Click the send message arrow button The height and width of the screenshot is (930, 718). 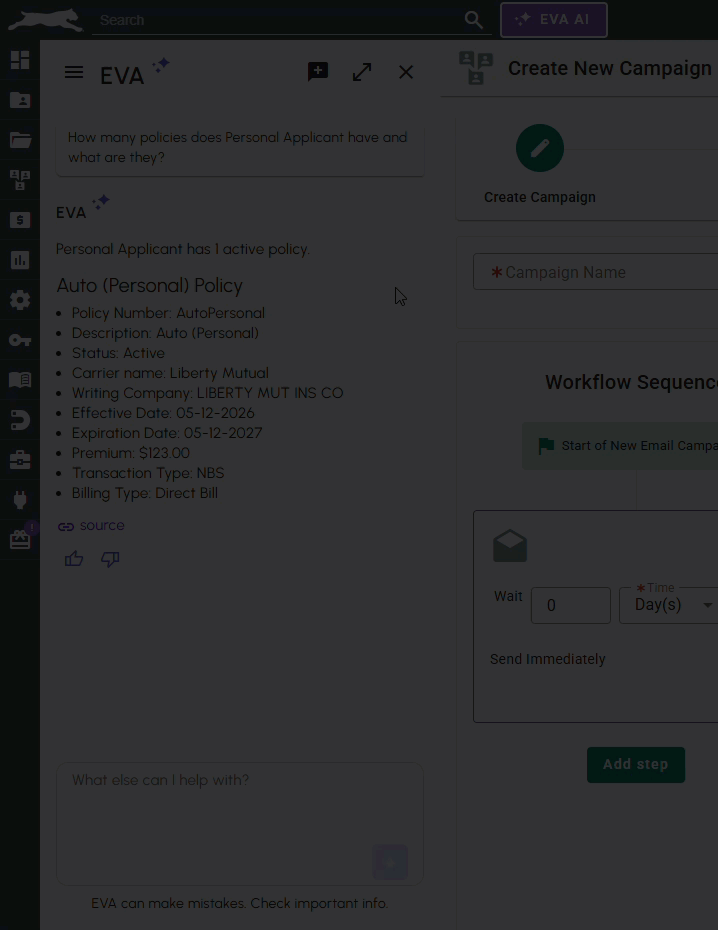[390, 862]
